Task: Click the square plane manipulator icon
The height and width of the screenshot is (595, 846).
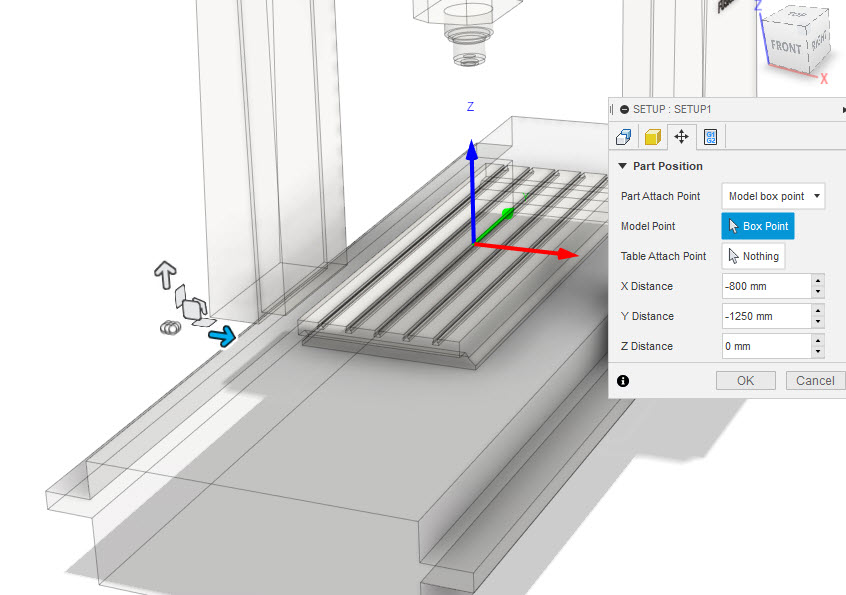Action: point(191,310)
